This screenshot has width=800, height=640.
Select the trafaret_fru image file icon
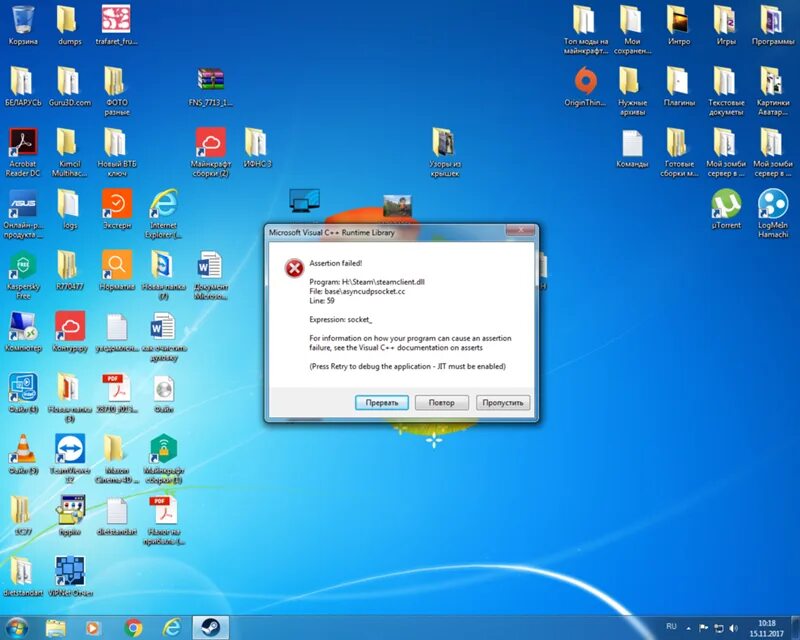(116, 26)
